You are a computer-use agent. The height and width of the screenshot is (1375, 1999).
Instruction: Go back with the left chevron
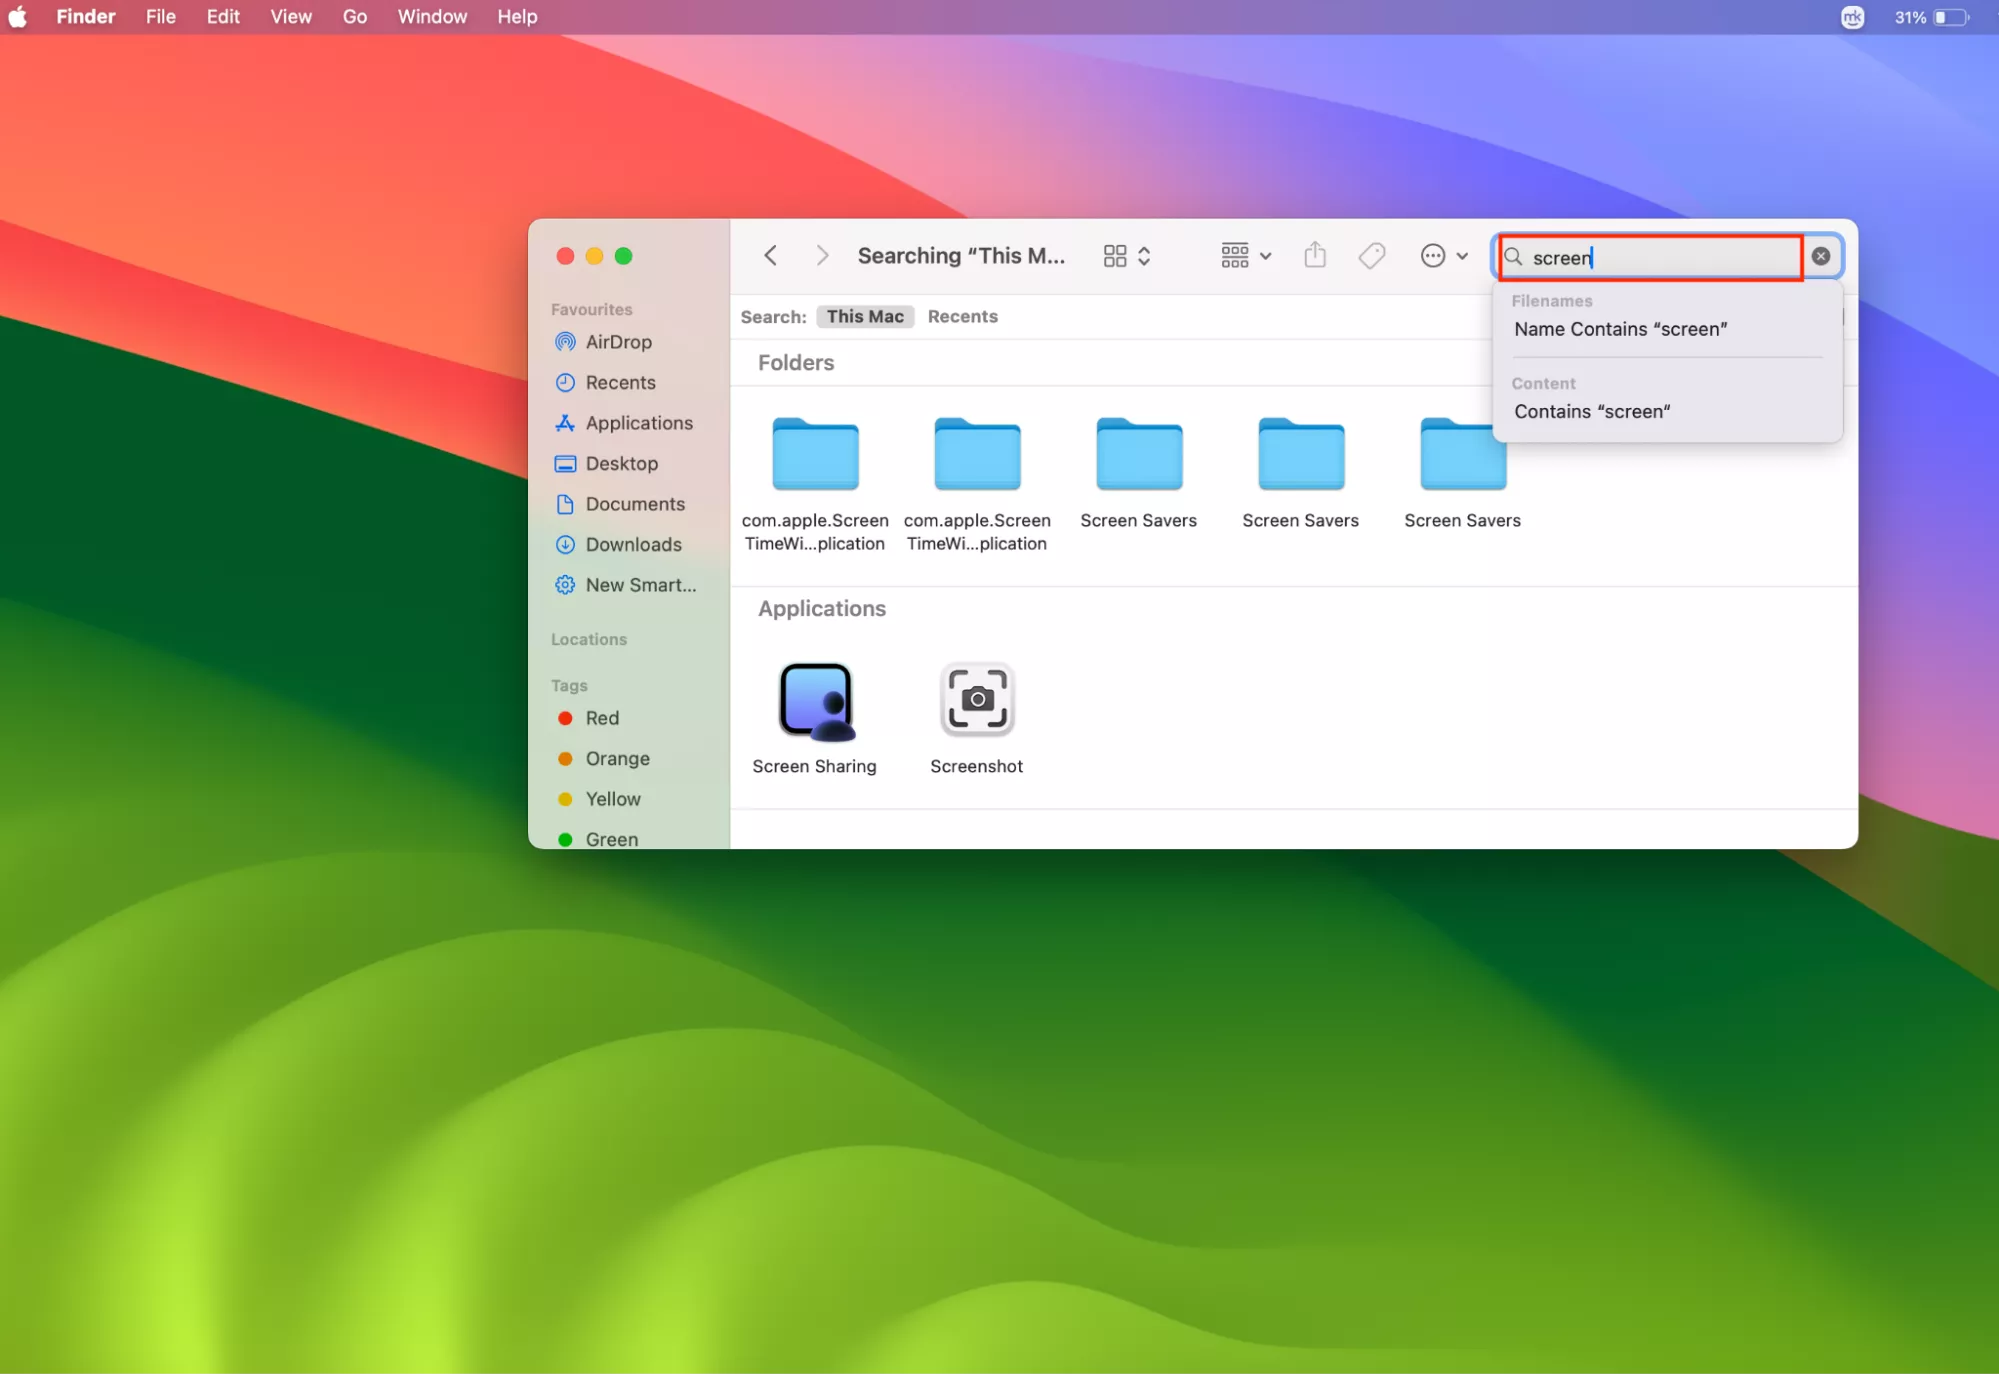tap(770, 256)
